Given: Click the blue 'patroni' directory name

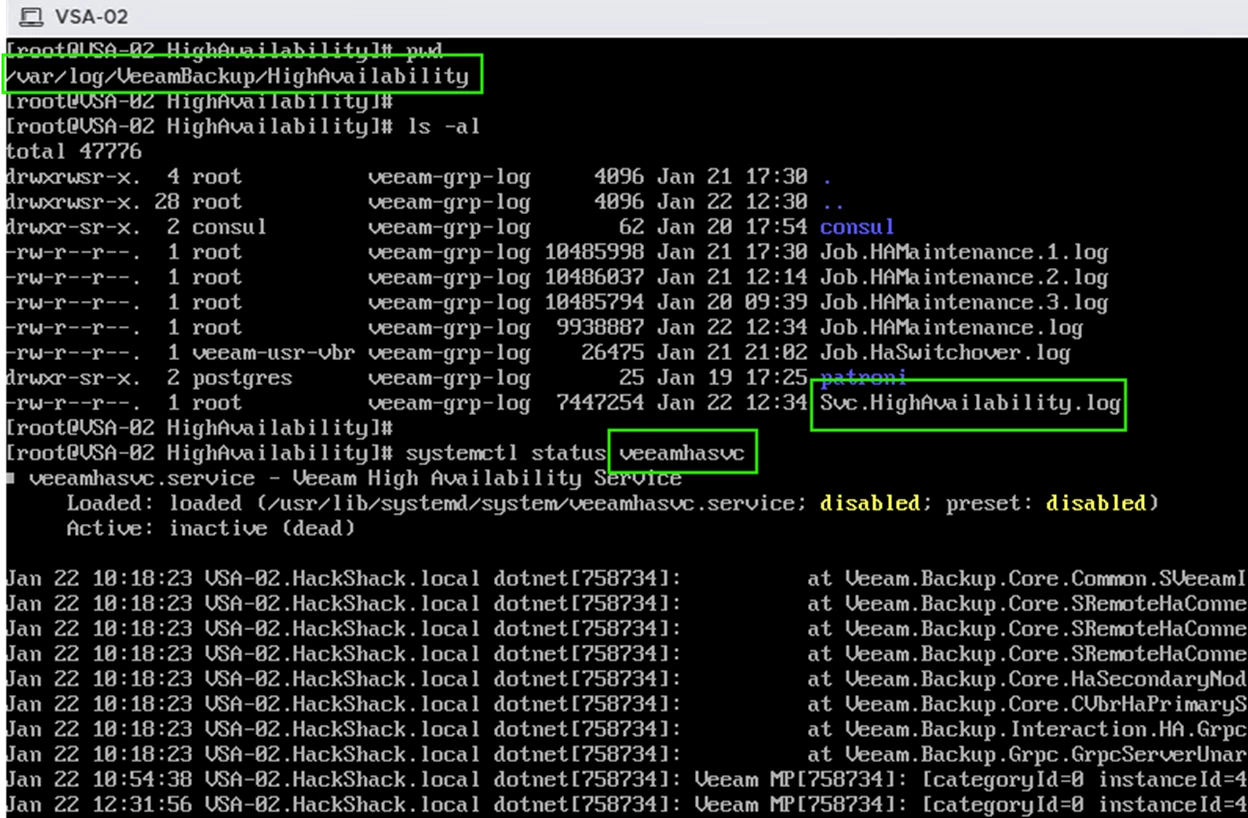Looking at the screenshot, I should 863,378.
